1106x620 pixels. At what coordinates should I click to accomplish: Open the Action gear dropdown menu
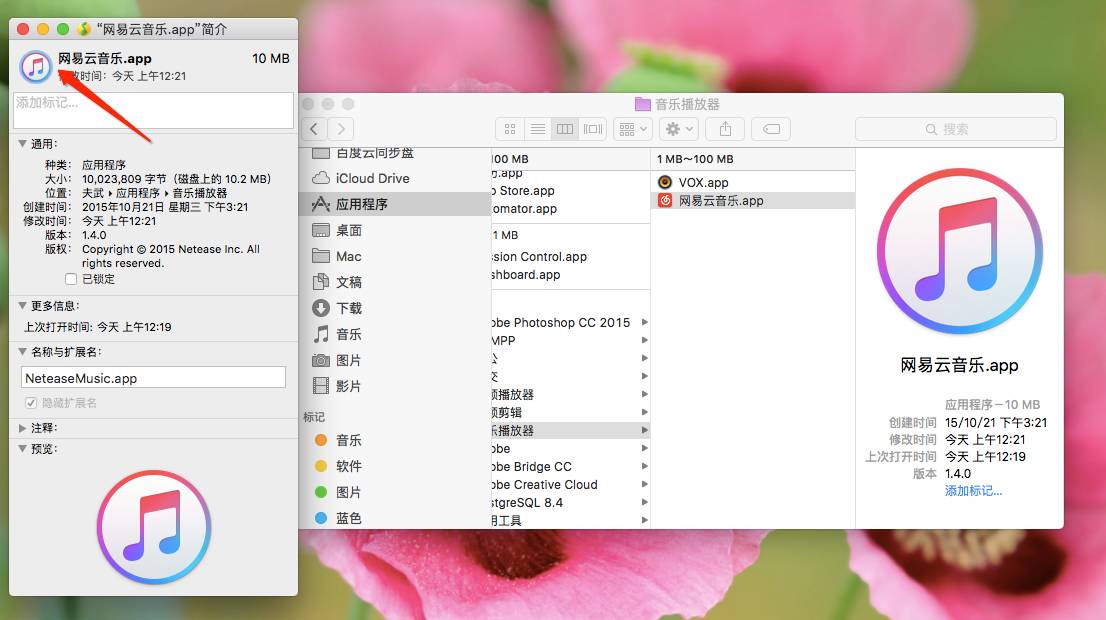(679, 129)
